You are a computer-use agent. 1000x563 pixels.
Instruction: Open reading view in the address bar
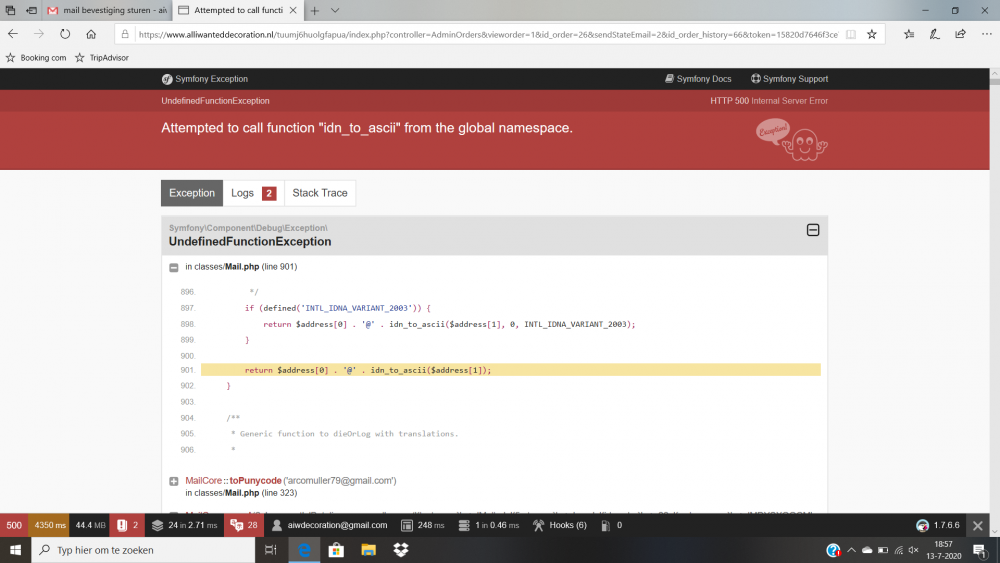(x=851, y=34)
